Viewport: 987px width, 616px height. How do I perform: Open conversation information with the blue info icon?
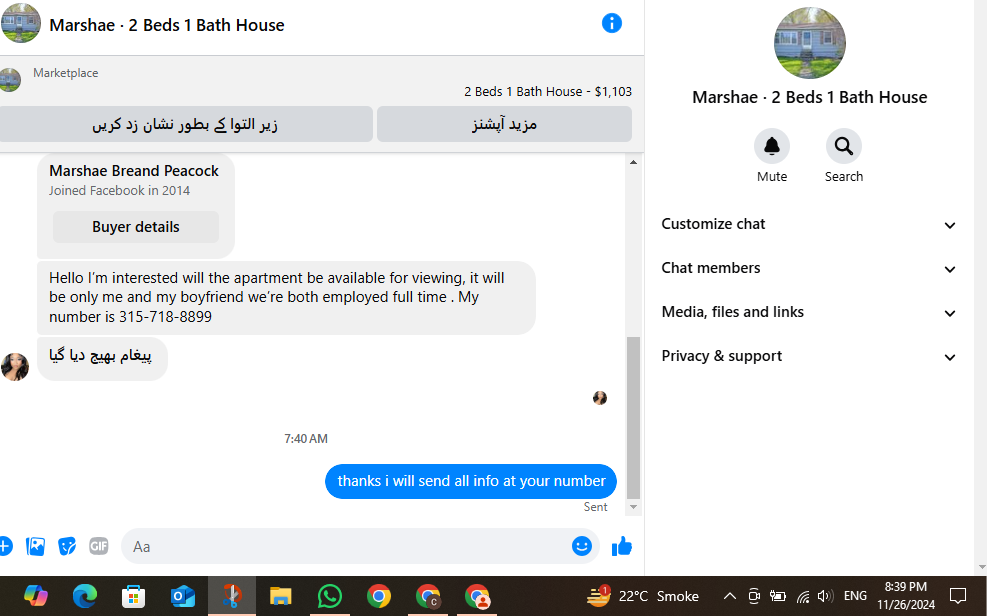[611, 23]
